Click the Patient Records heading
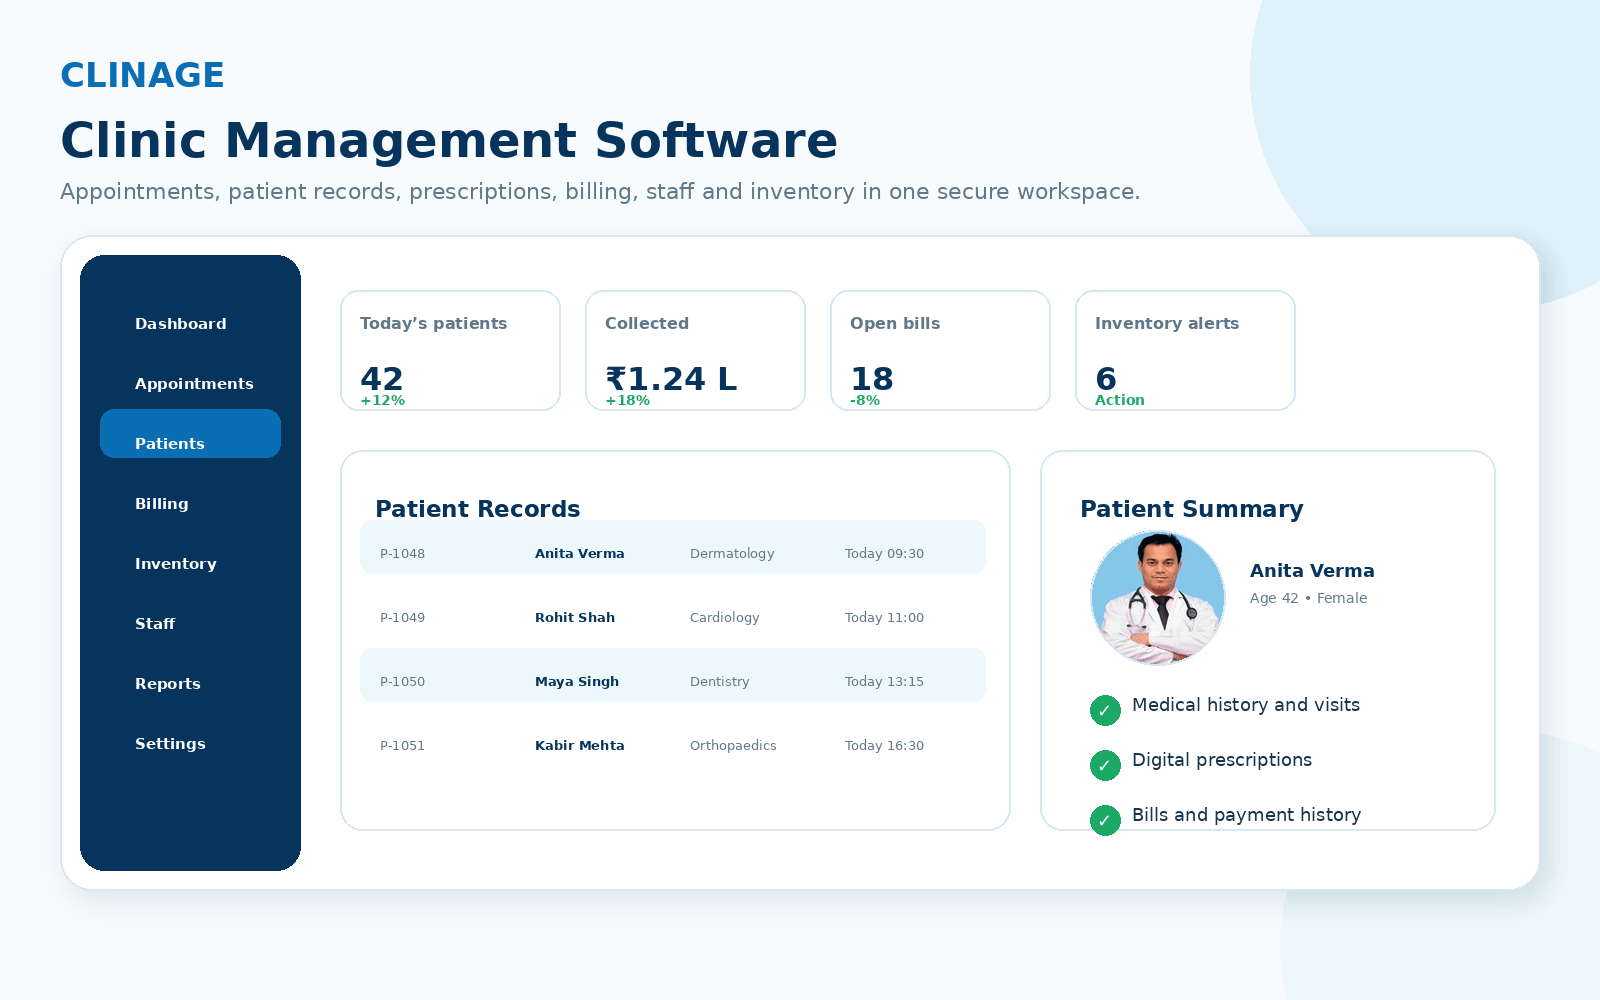1600x1000 pixels. [x=478, y=509]
